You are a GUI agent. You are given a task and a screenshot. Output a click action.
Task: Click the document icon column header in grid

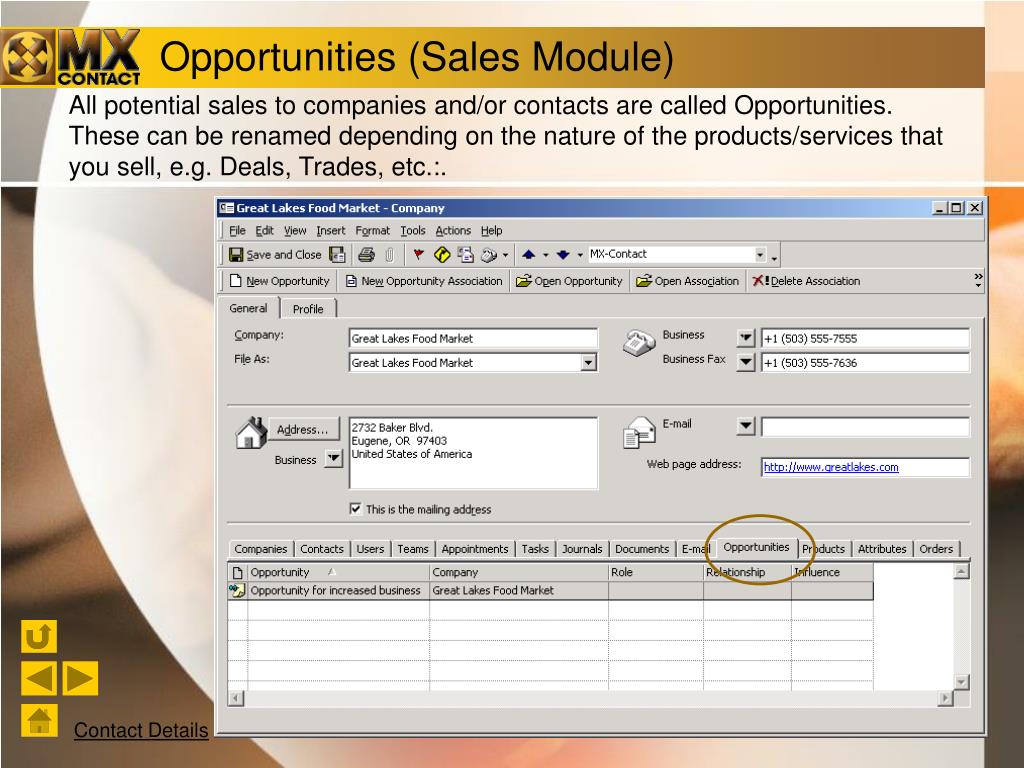(x=237, y=572)
